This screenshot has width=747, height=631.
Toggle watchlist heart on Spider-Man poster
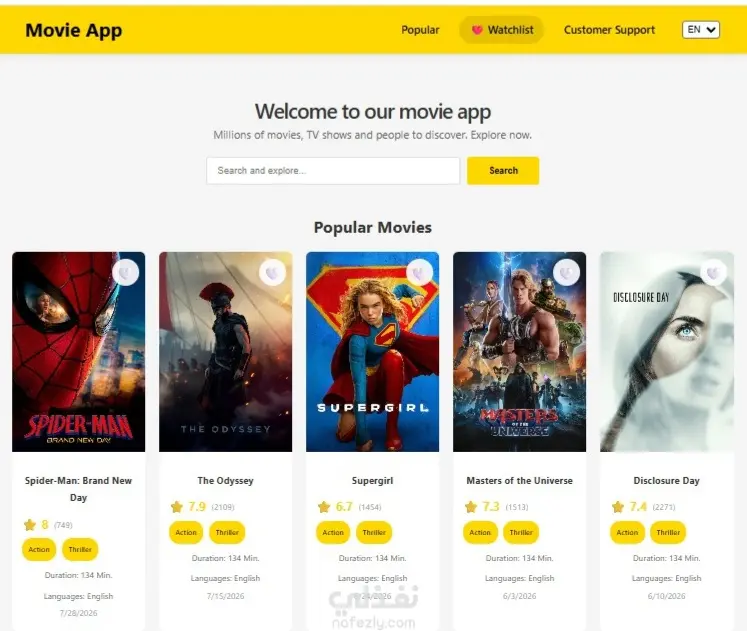(x=126, y=273)
